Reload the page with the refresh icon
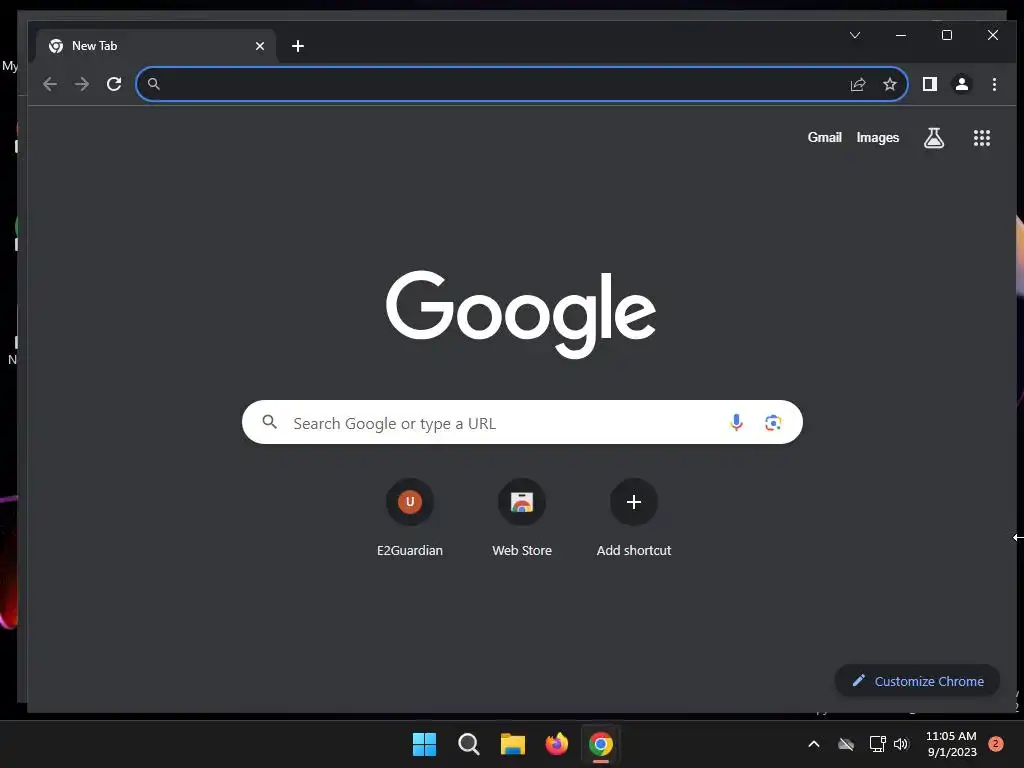The image size is (1024, 768). (114, 84)
